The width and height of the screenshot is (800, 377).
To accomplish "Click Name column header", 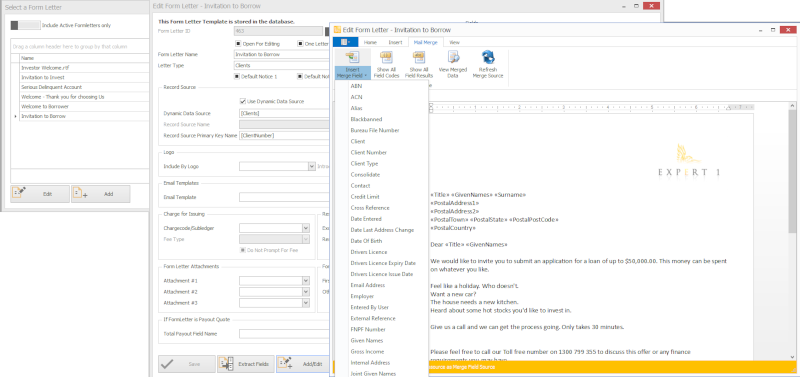I will click(84, 58).
